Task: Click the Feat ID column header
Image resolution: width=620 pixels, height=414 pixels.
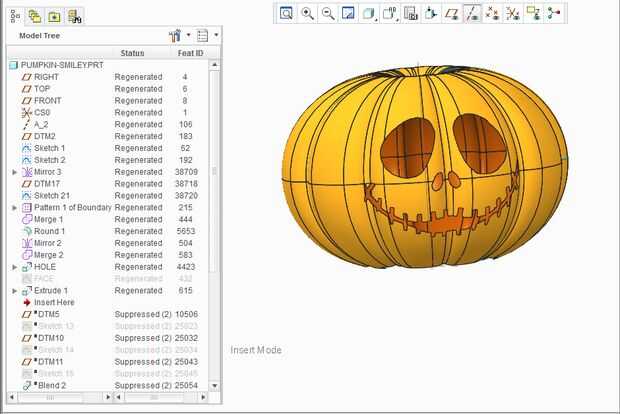Action: [190, 53]
